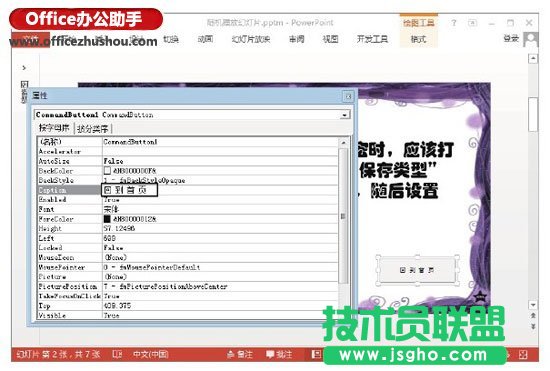Click the 中文(中国) language indicator
The height and width of the screenshot is (371, 550).
[151, 354]
